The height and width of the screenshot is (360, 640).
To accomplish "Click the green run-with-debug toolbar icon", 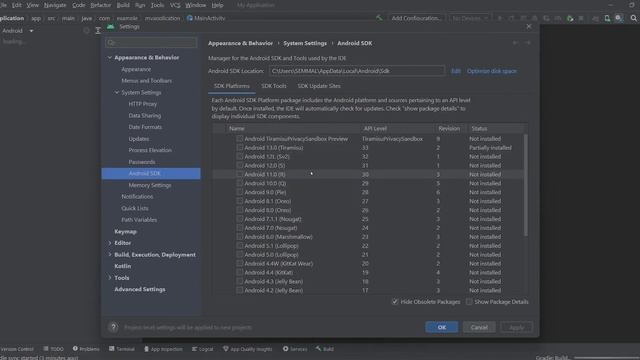I will pos(570,18).
